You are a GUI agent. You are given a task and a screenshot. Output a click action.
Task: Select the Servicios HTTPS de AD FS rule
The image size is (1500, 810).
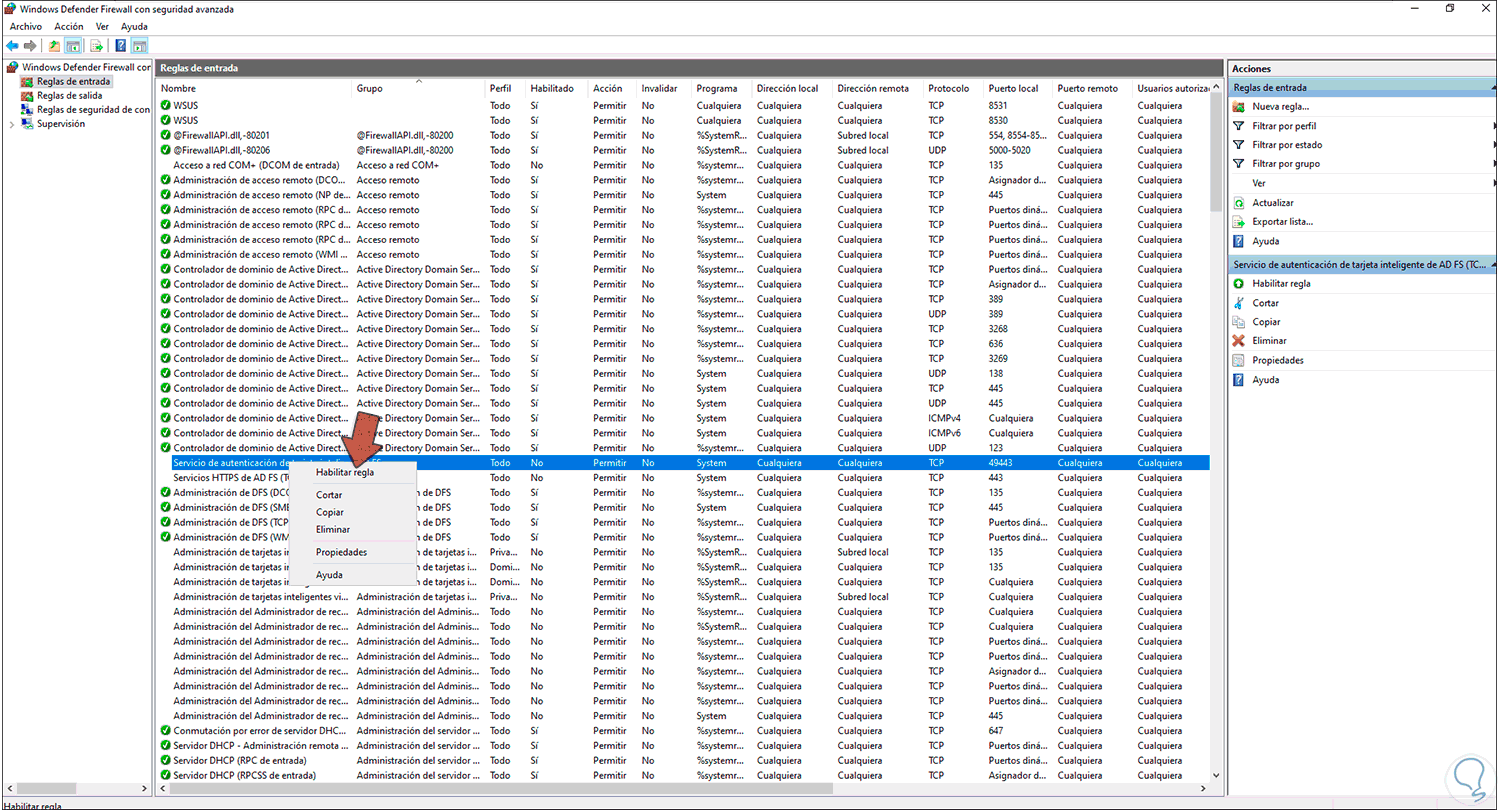point(683,478)
